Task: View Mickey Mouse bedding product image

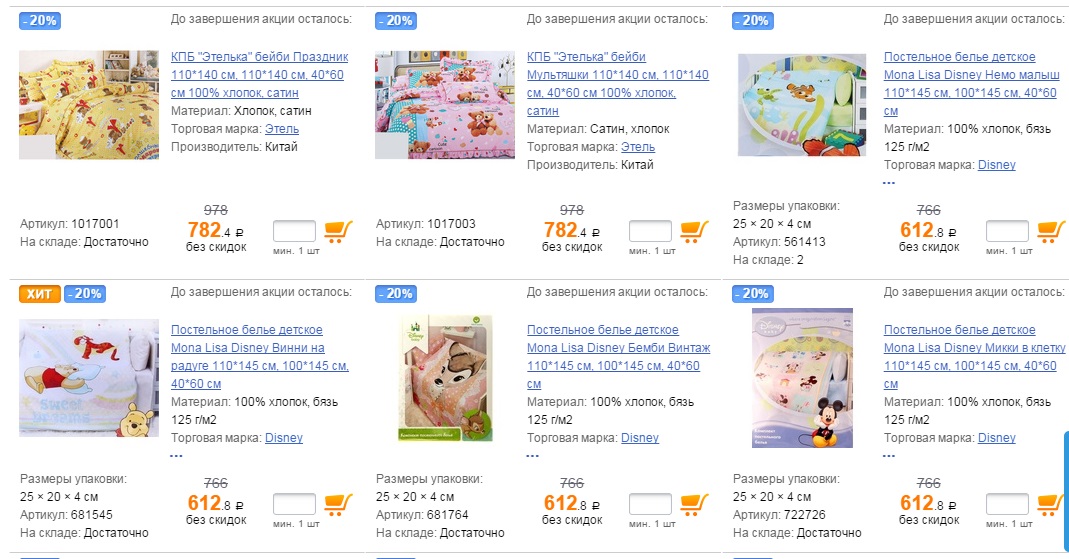Action: (802, 378)
